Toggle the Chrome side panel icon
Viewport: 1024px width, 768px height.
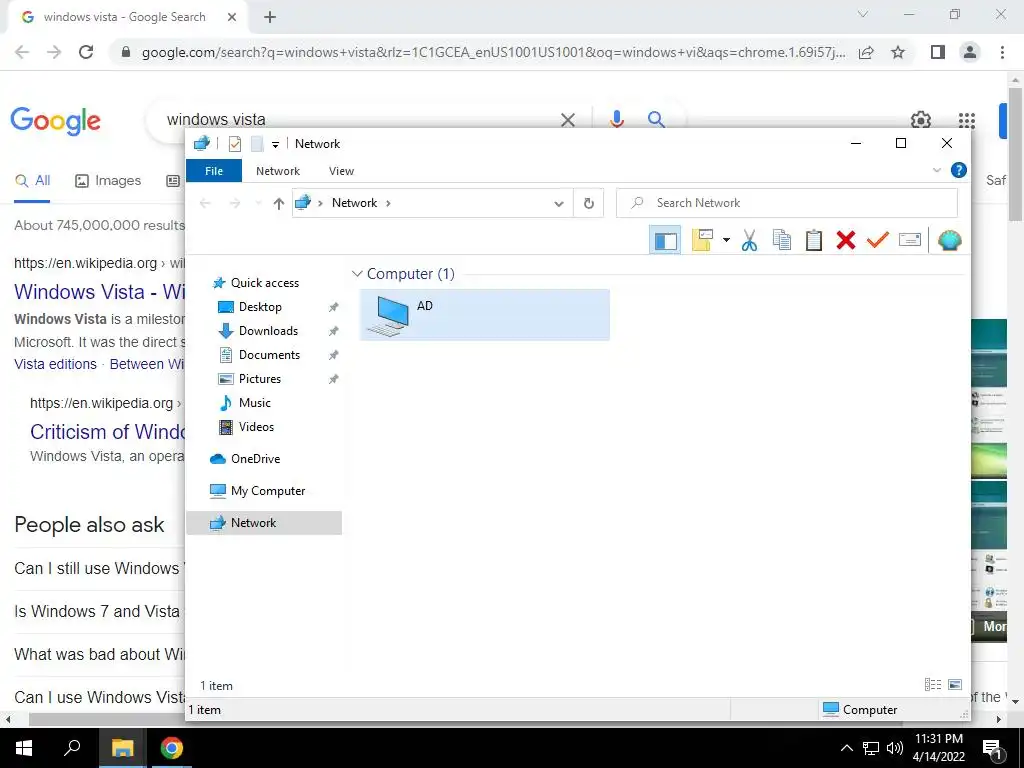point(938,52)
